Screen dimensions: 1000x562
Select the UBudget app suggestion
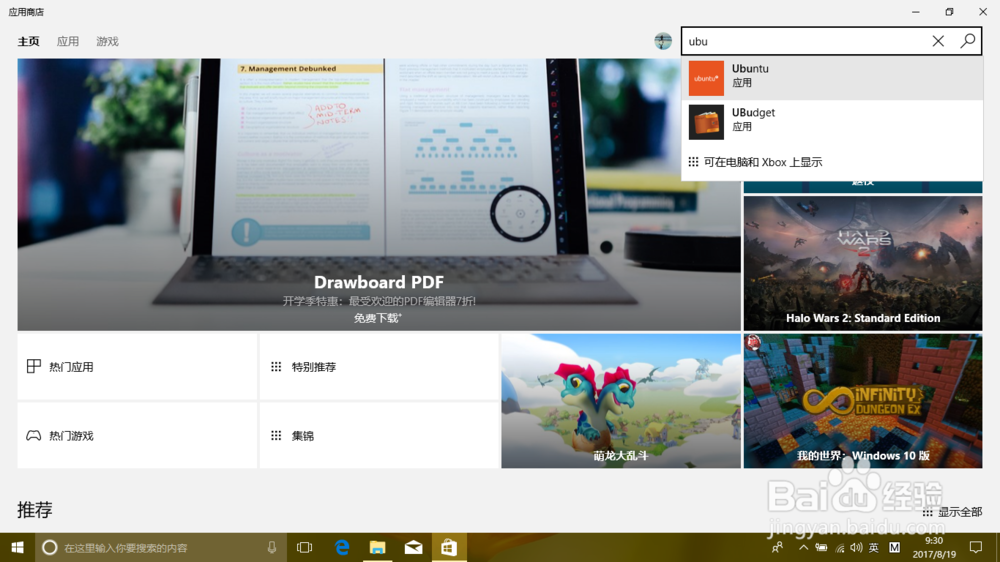(832, 121)
